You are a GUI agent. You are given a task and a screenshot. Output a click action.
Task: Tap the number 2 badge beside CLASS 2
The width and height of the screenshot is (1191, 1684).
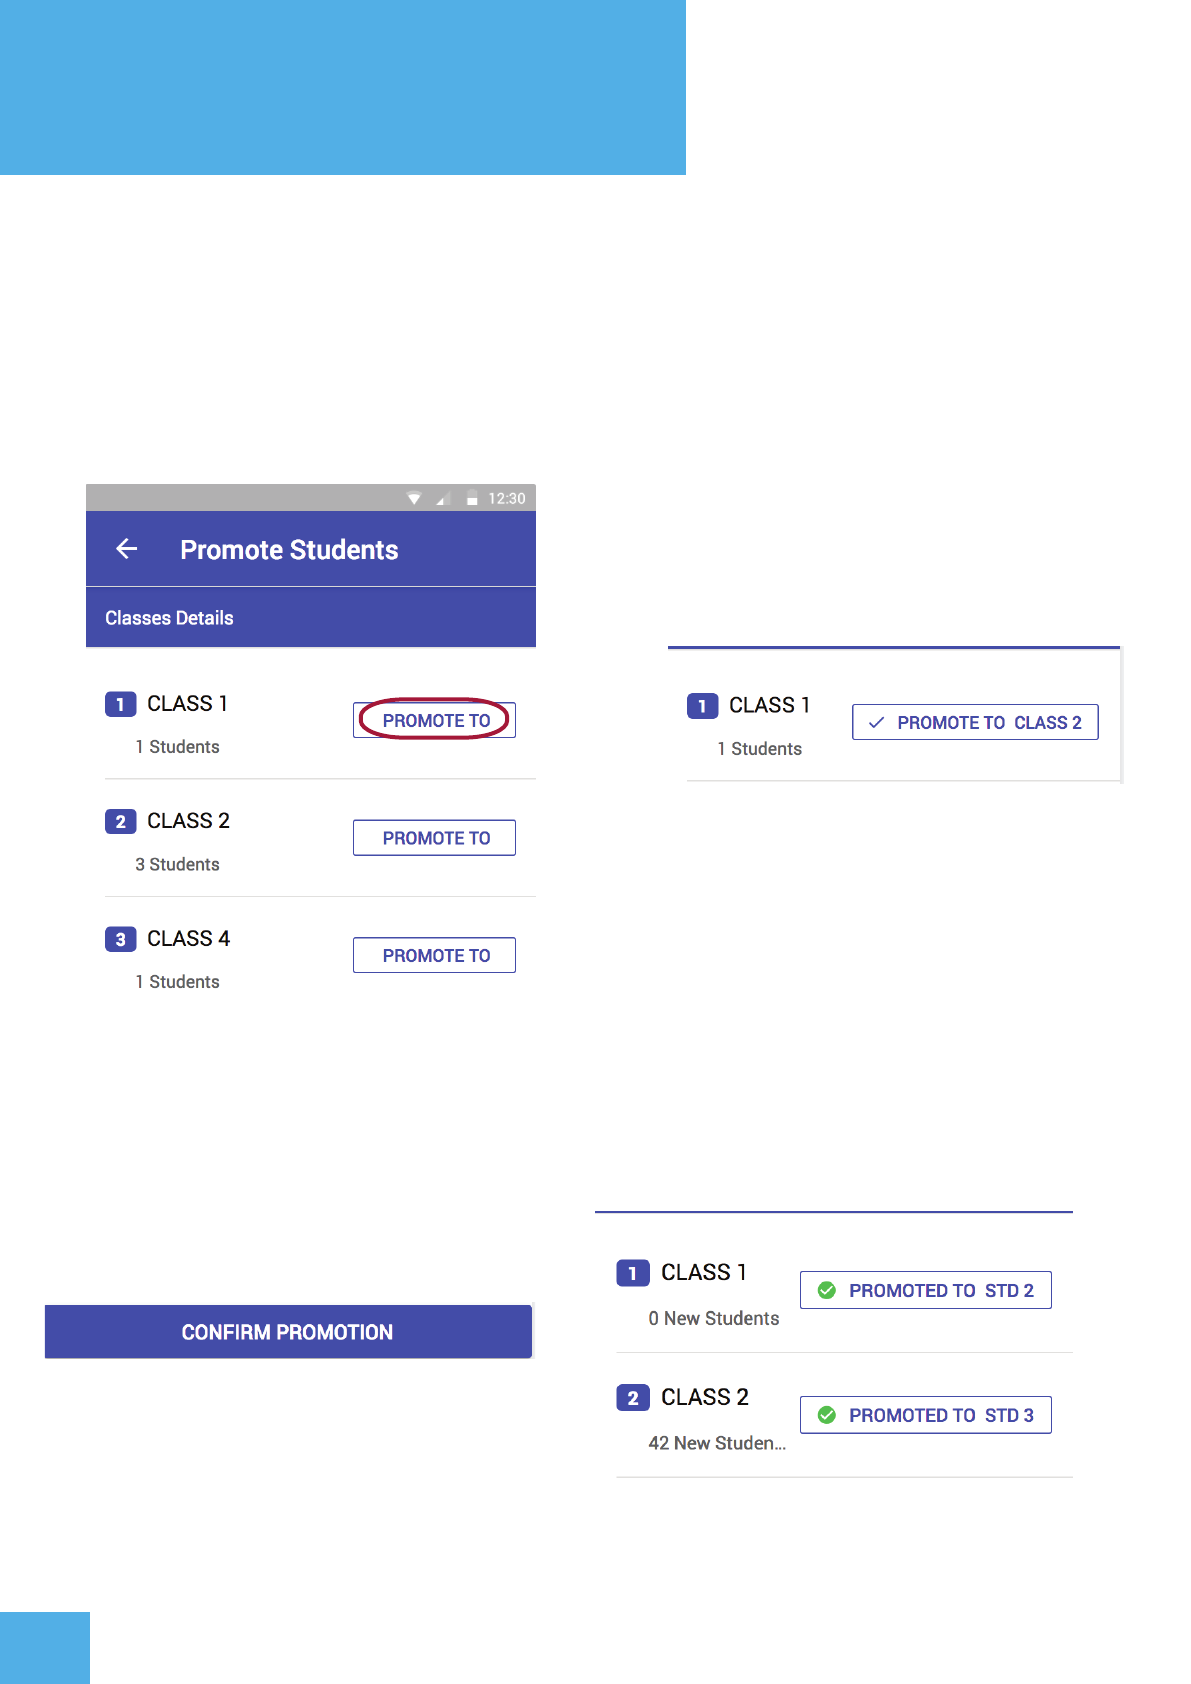point(120,821)
